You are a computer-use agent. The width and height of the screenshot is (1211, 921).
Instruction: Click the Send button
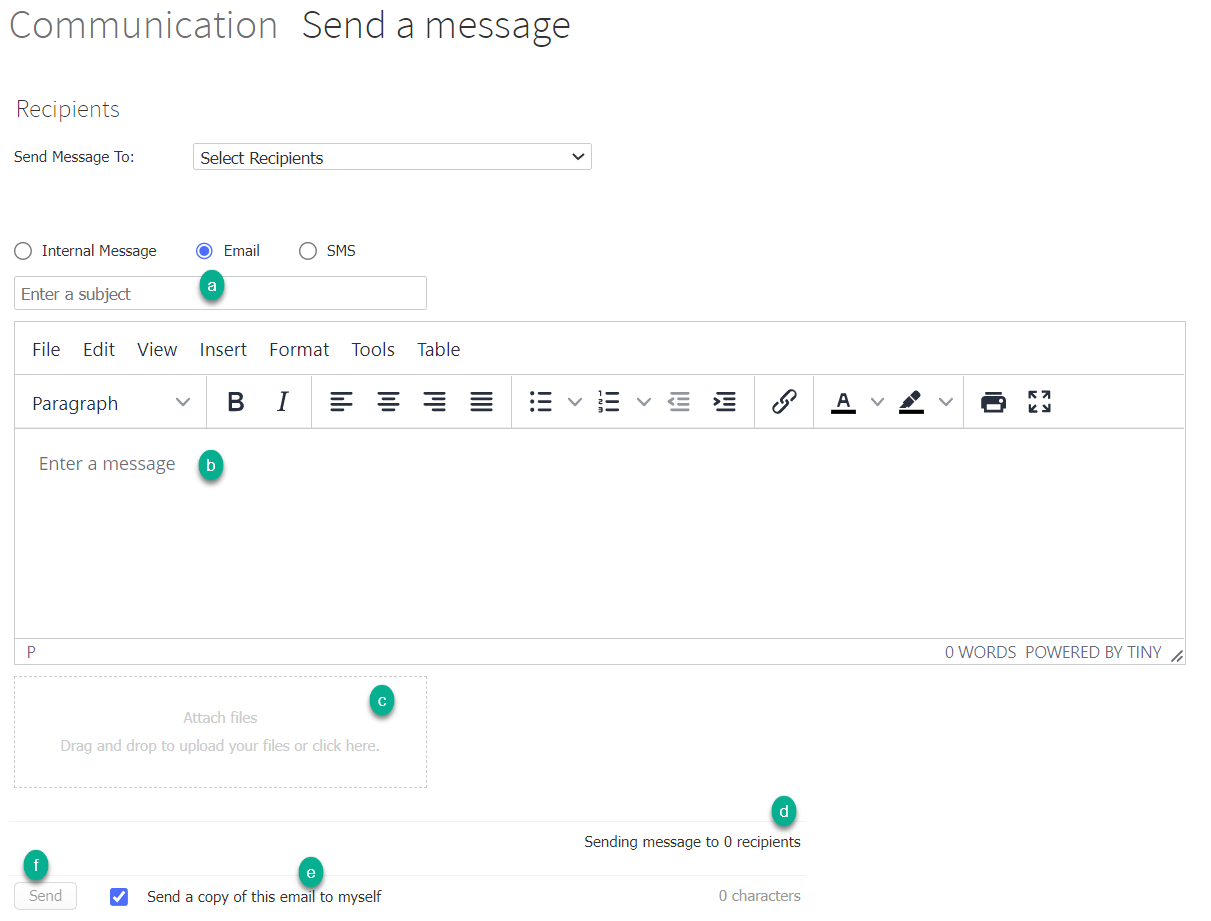coord(44,895)
